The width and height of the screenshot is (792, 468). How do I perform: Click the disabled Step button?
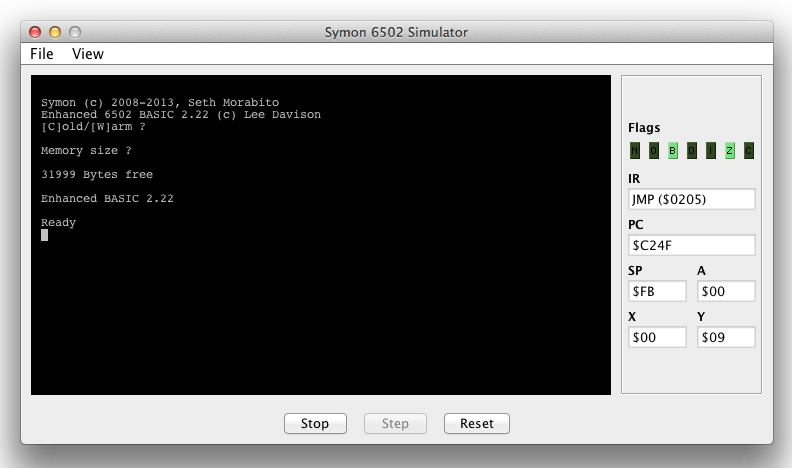pyautogui.click(x=395, y=424)
